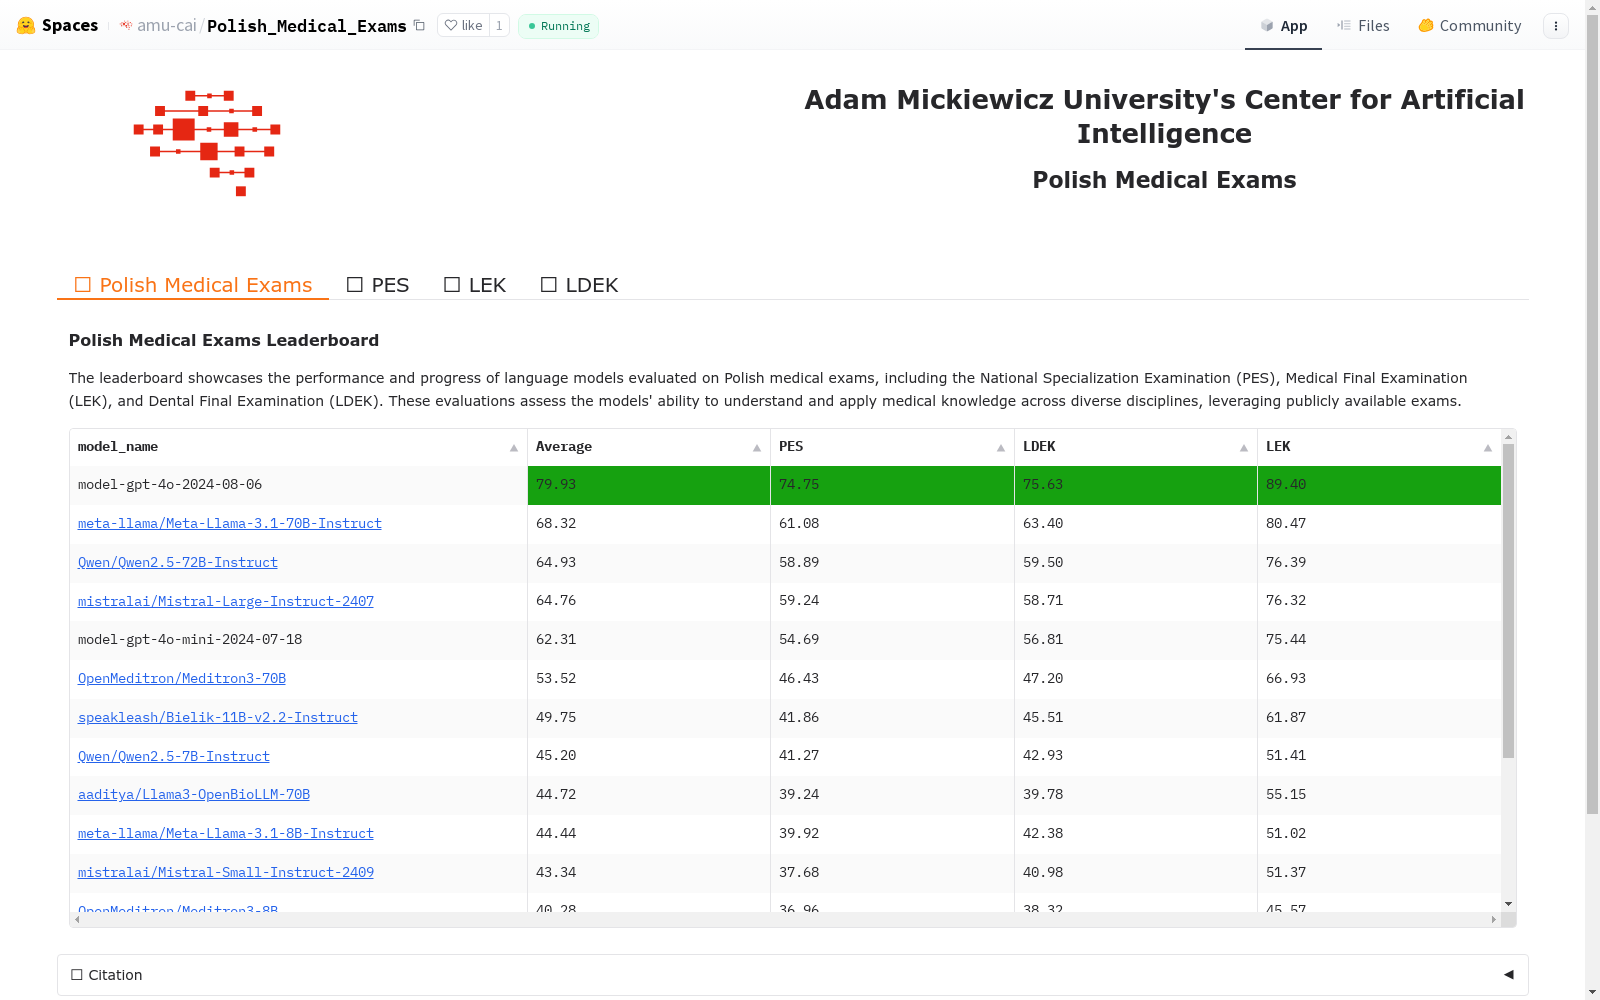Select the green LEK cell 89.40
Screen dimensions: 1600x1000
(1379, 485)
